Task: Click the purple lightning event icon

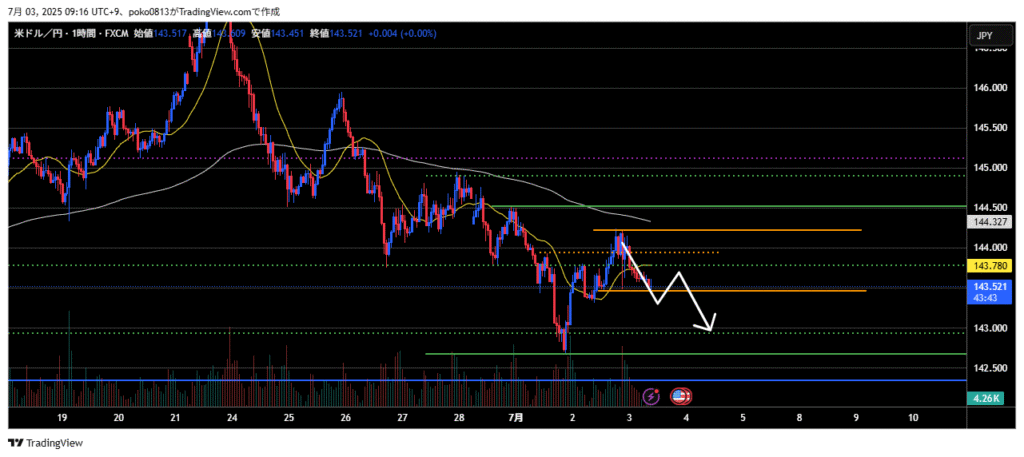Action: pyautogui.click(x=652, y=397)
